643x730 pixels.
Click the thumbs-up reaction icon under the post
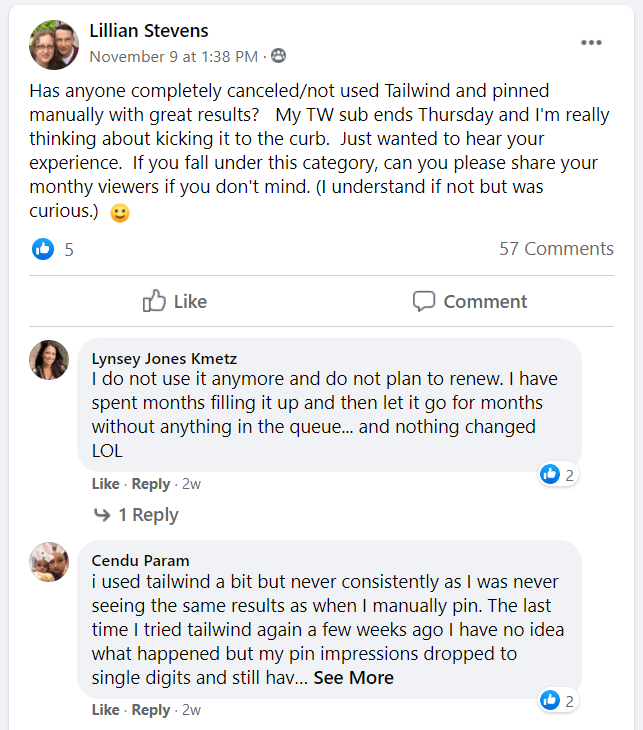(43, 249)
